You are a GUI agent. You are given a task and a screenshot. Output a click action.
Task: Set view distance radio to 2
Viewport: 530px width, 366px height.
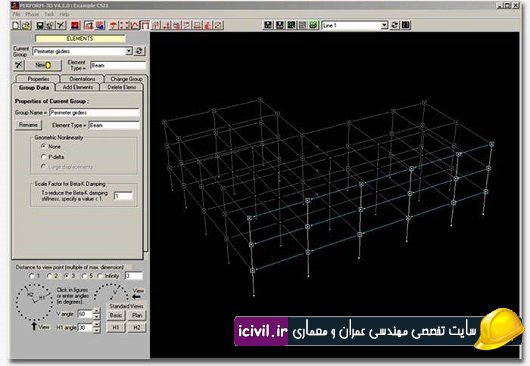point(49,276)
